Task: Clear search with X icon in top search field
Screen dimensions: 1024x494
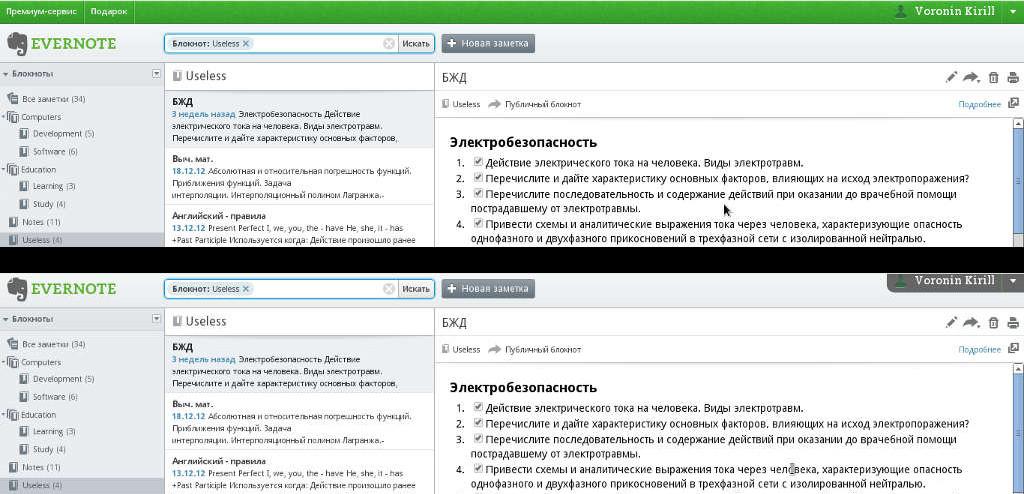Action: click(x=389, y=44)
